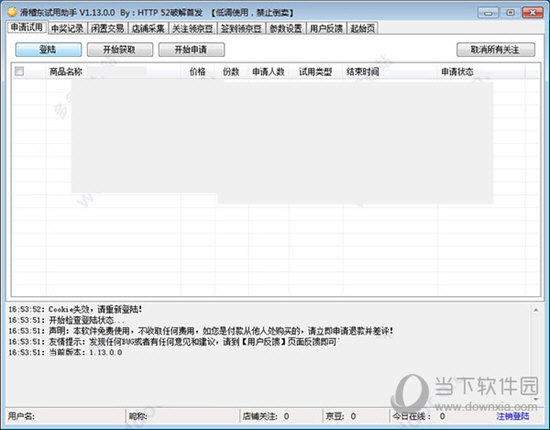
Task: Open the 闲置交易 tab
Action: 107,28
